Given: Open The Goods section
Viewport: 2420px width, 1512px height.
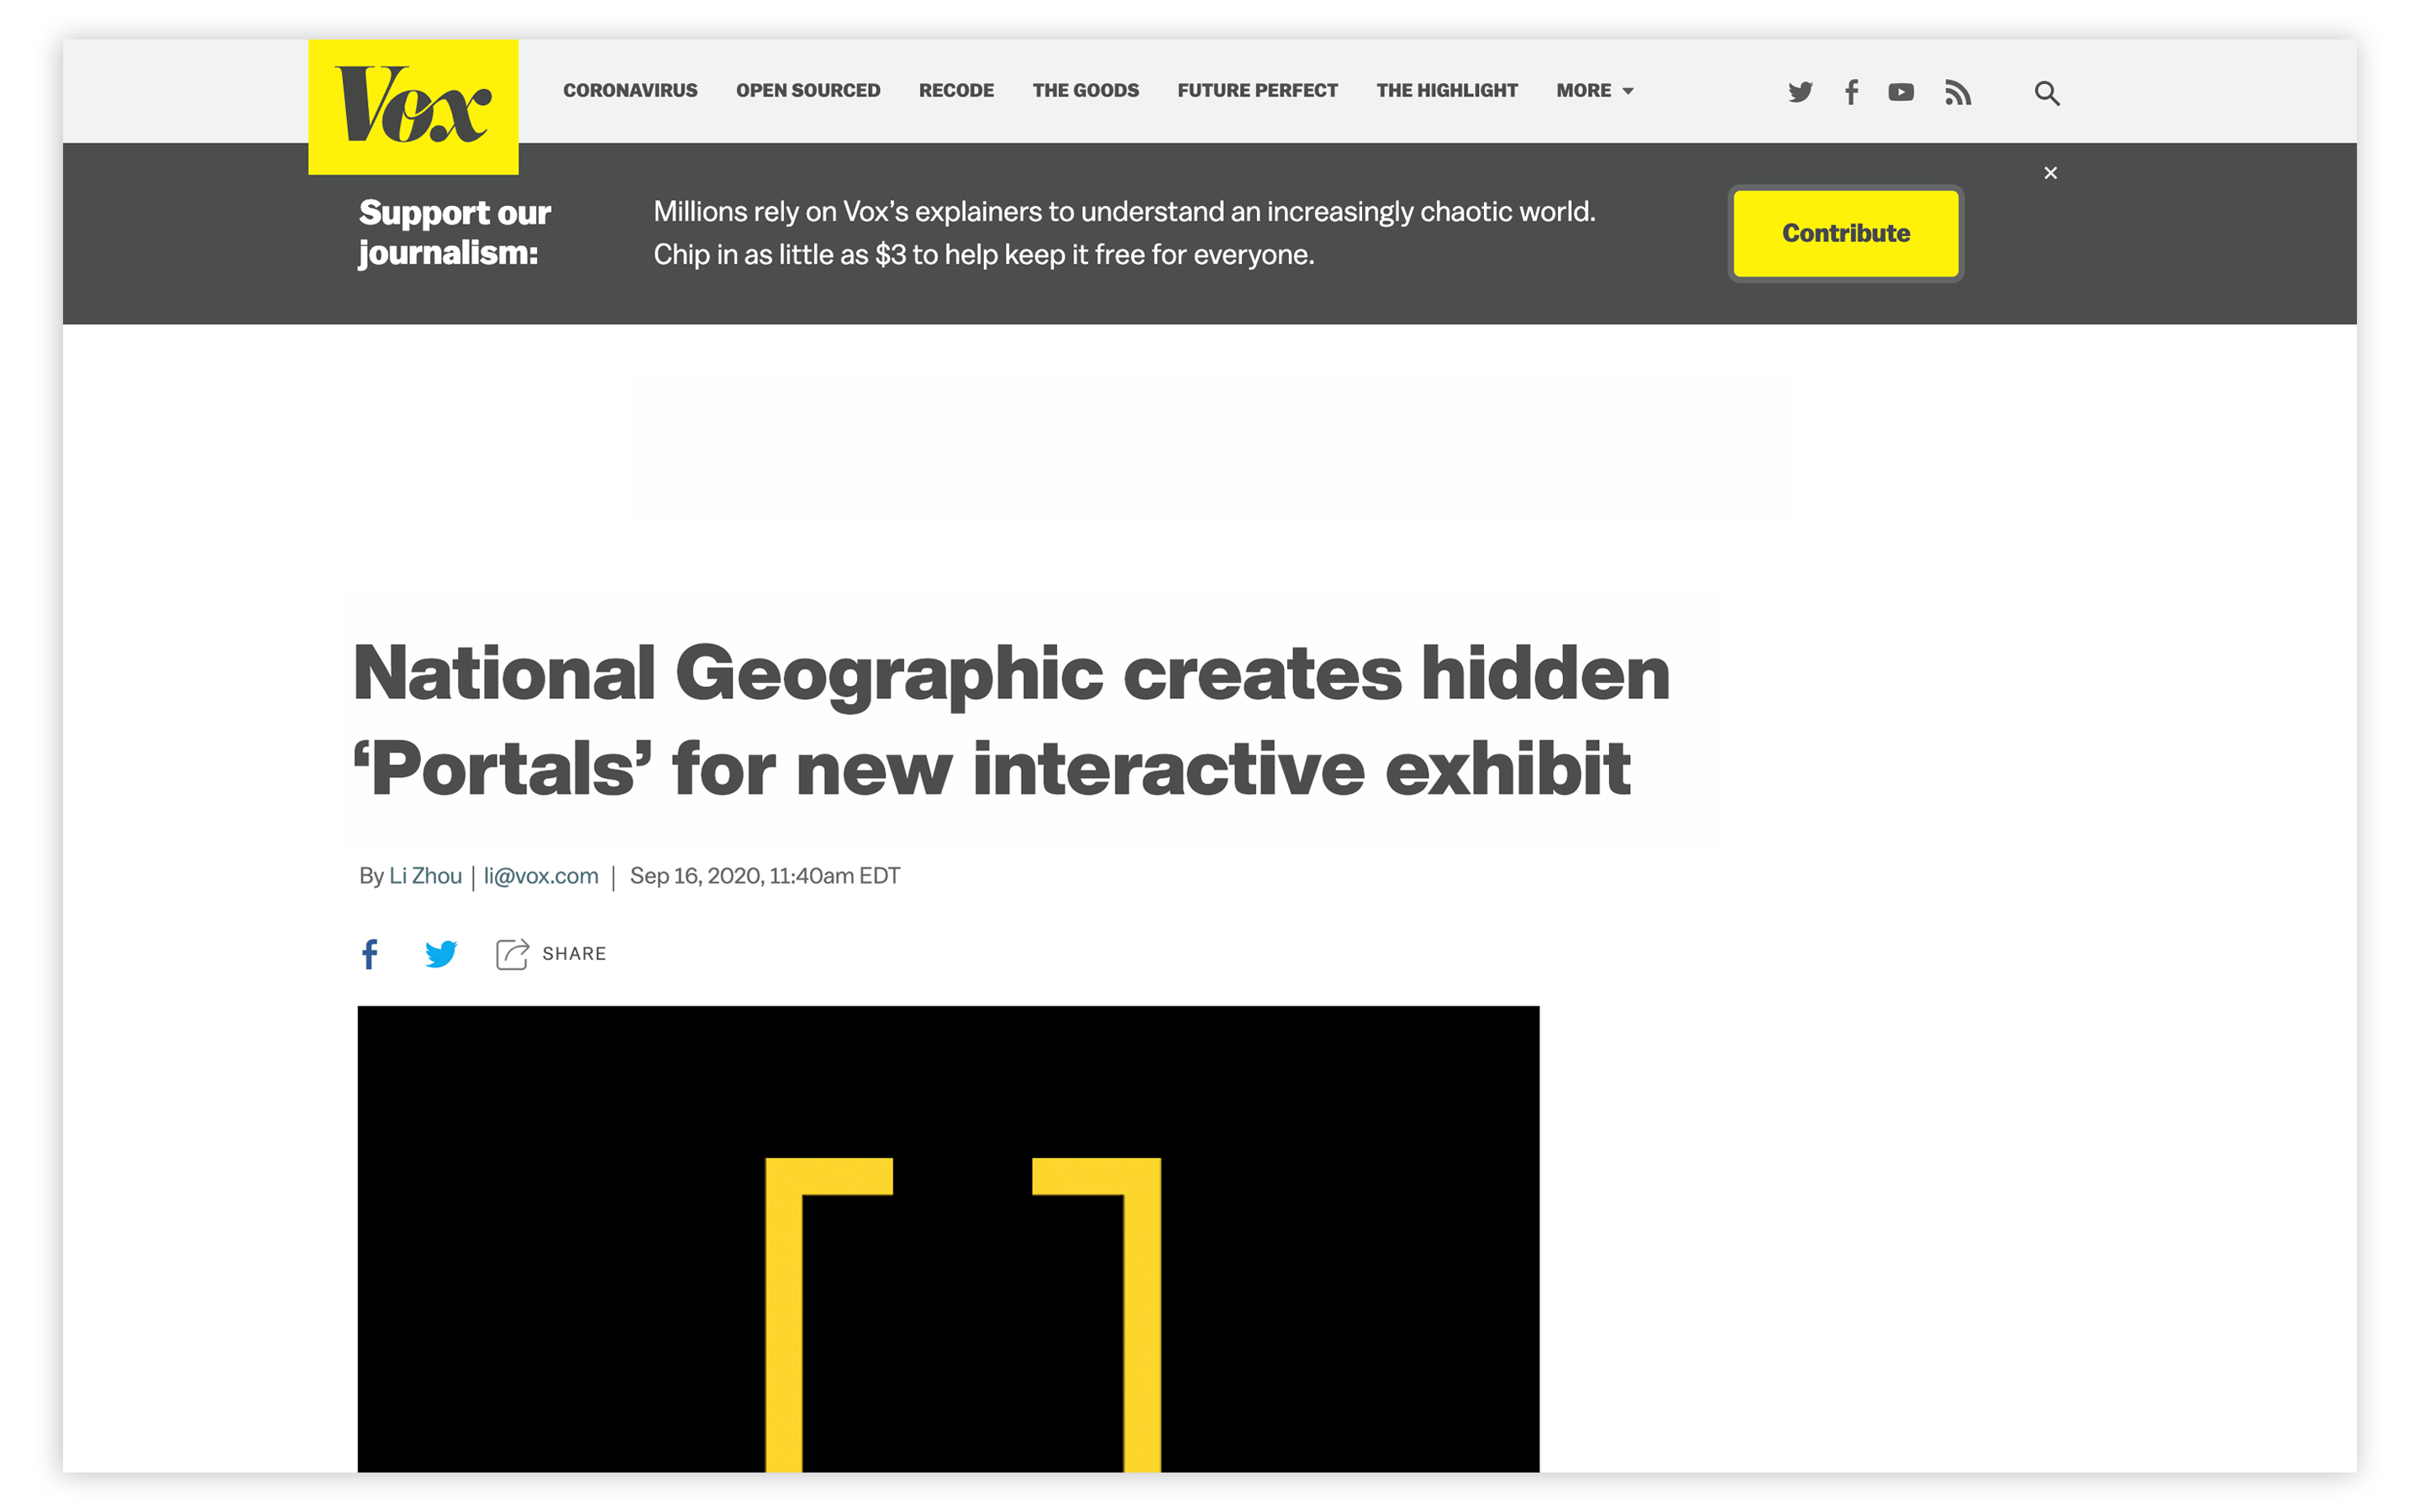Looking at the screenshot, I should (x=1085, y=90).
